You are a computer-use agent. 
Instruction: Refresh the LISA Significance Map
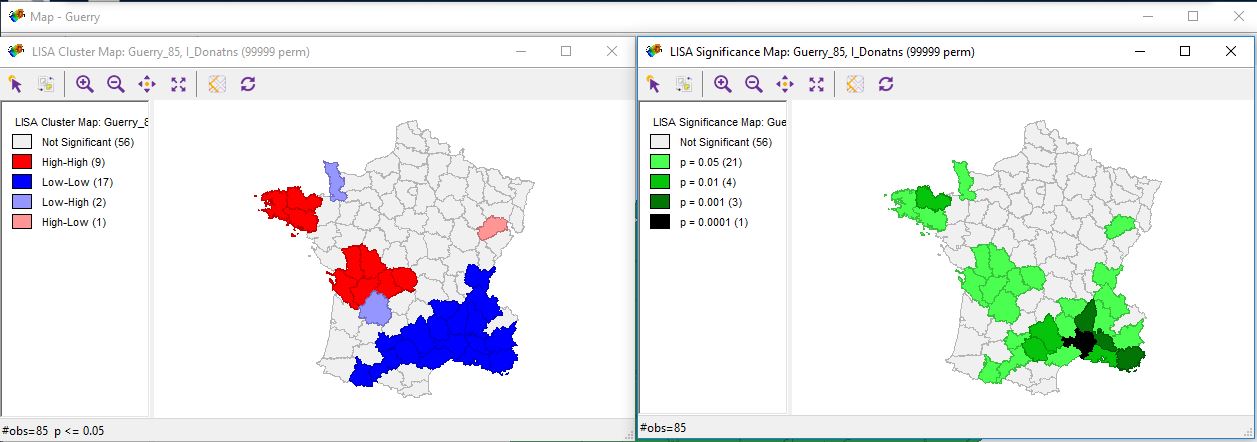pos(886,84)
